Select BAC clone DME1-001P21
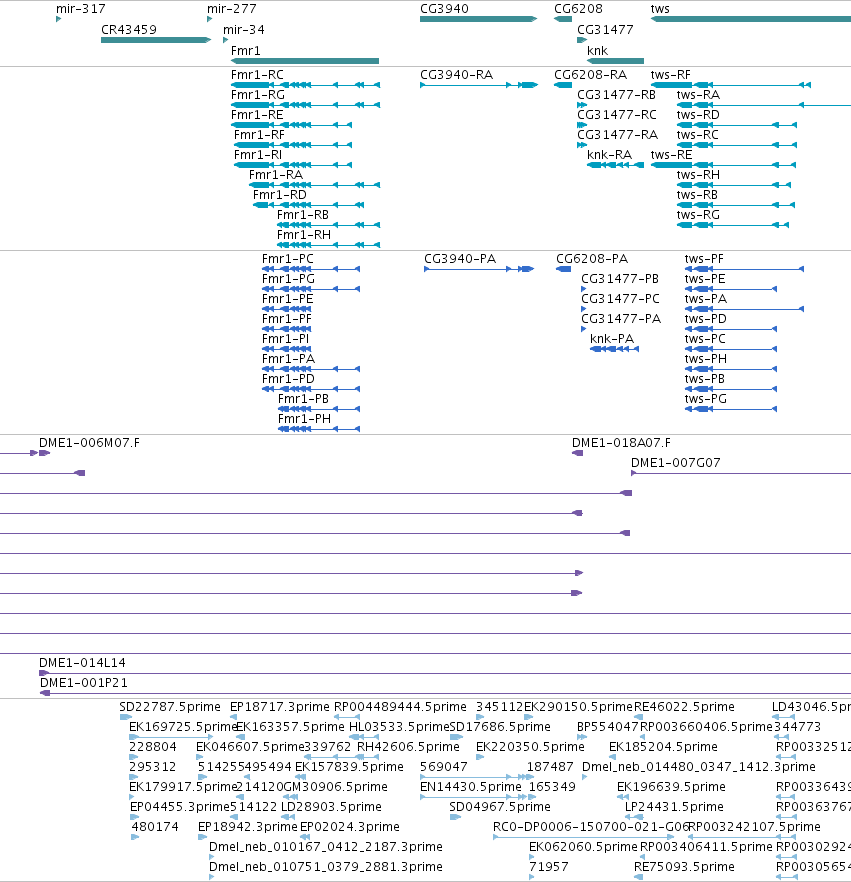Viewport: 851px width, 882px height. pyautogui.click(x=445, y=693)
